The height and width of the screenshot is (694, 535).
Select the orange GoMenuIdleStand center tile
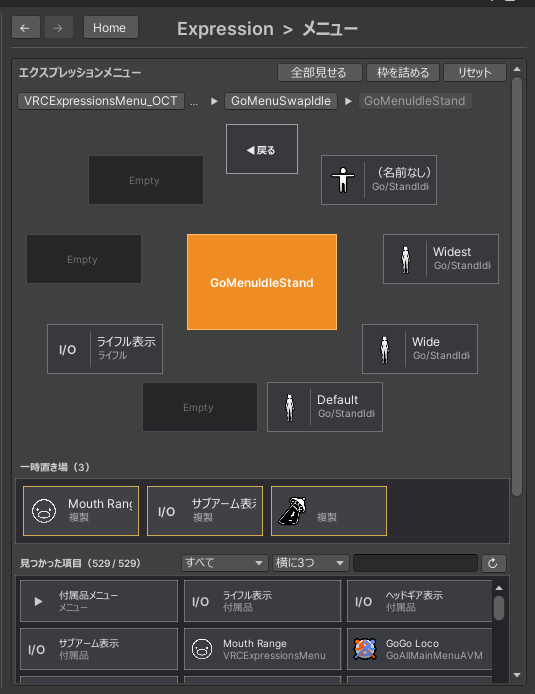point(262,282)
